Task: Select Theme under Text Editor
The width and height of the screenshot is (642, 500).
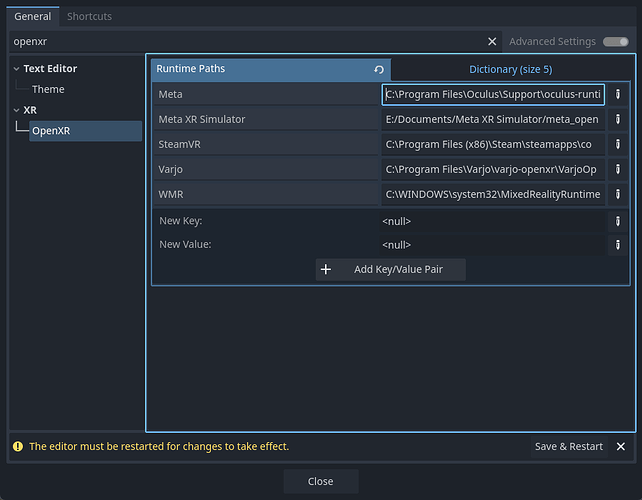Action: coord(48,89)
